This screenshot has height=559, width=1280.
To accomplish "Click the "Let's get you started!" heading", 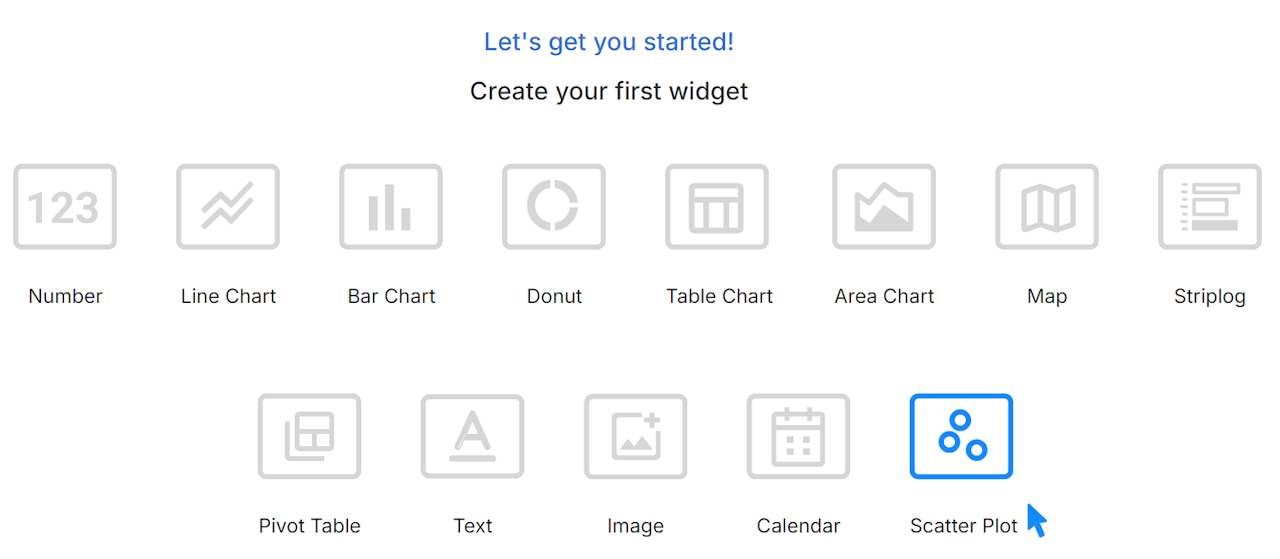I will pyautogui.click(x=609, y=42).
